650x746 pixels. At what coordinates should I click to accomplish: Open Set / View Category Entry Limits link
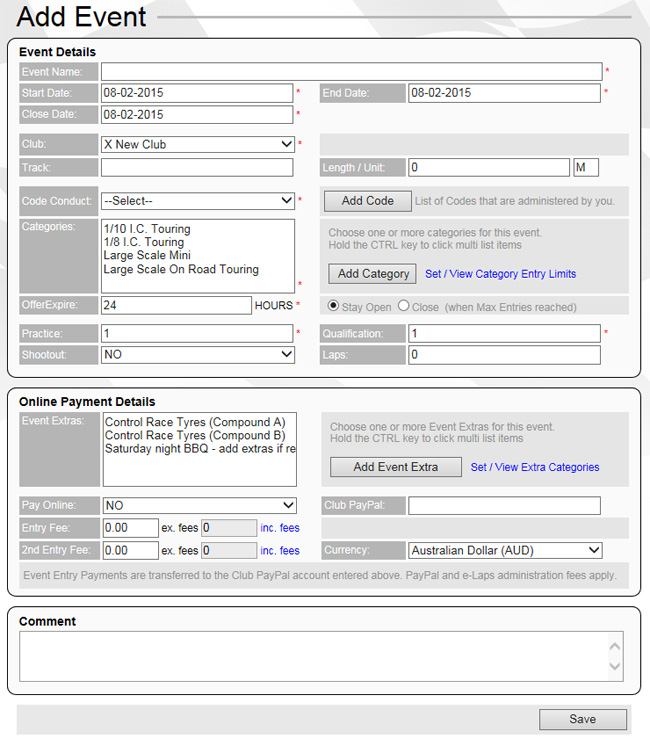click(x=501, y=274)
